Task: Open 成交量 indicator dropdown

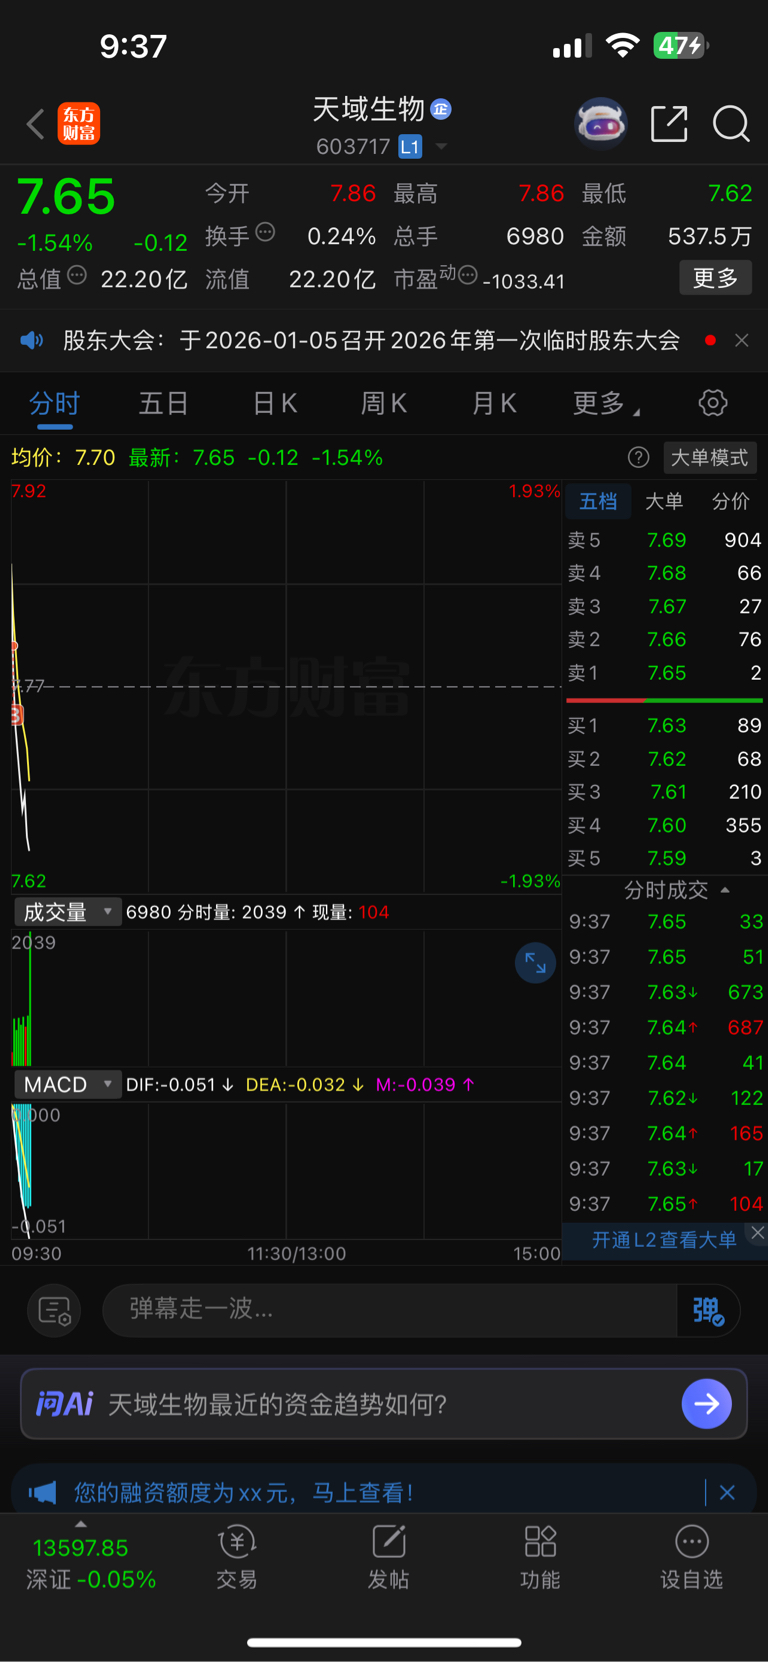Action: click(x=67, y=912)
